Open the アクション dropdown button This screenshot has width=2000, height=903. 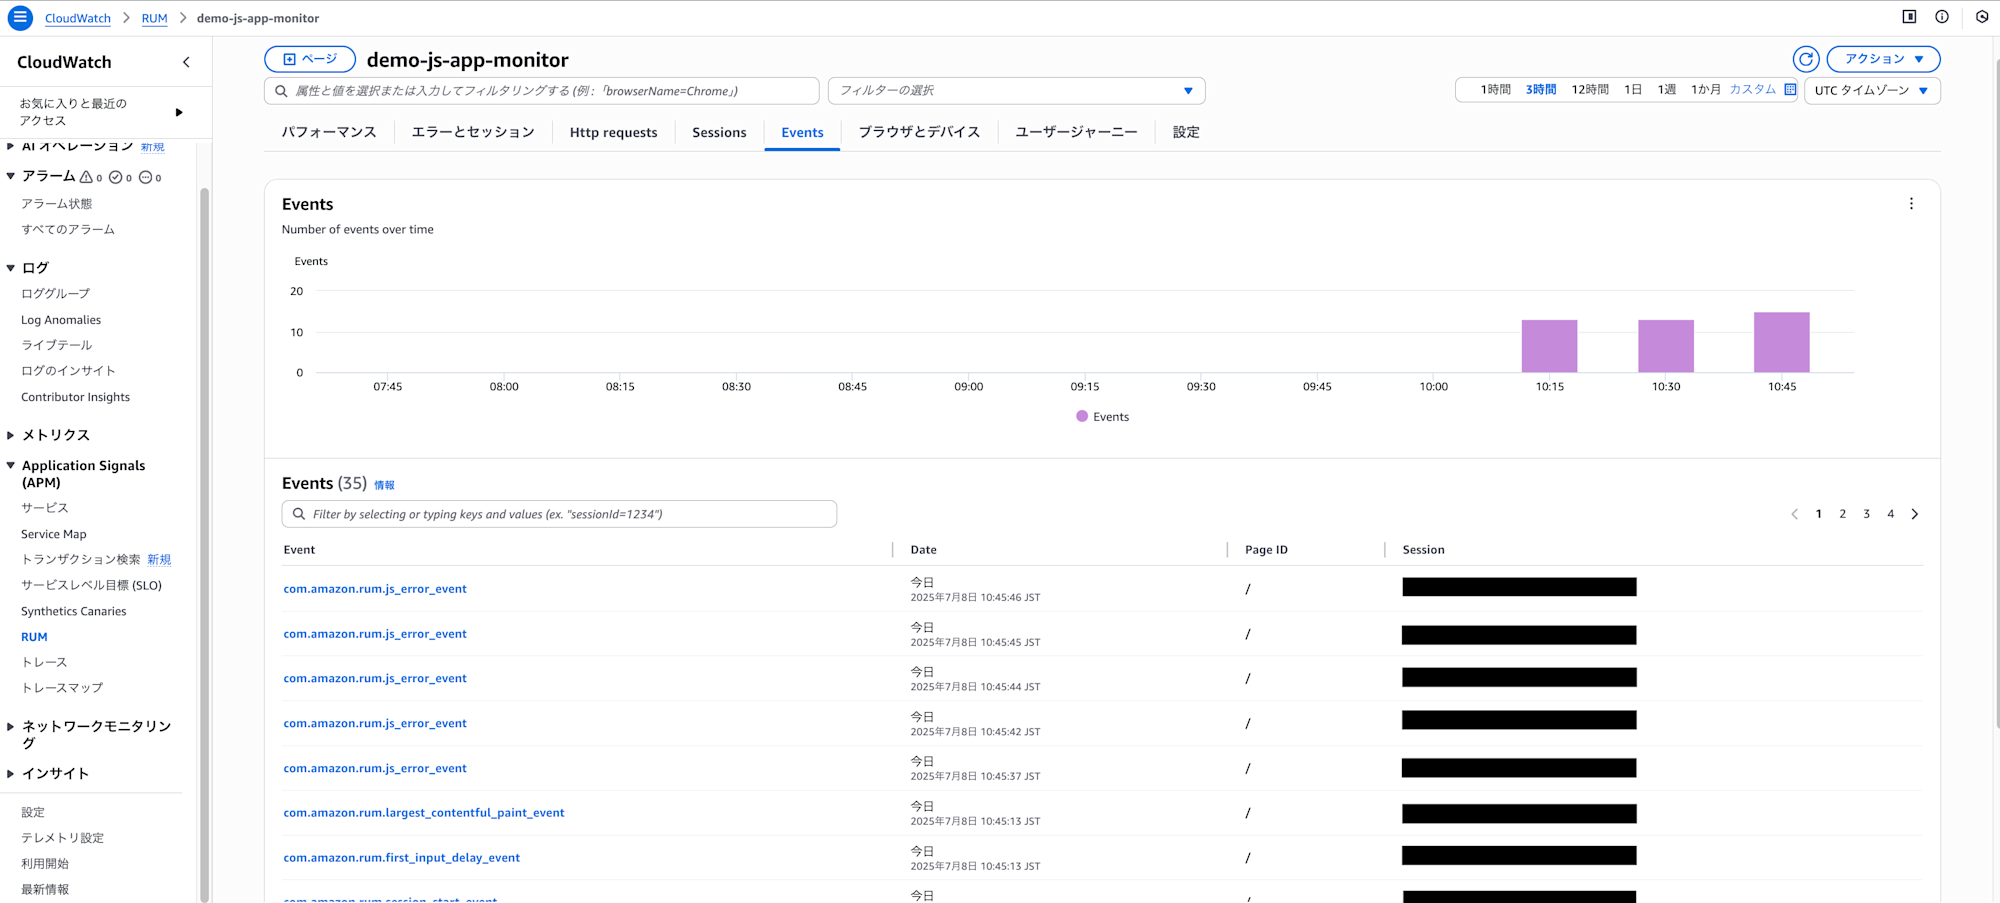(1883, 59)
